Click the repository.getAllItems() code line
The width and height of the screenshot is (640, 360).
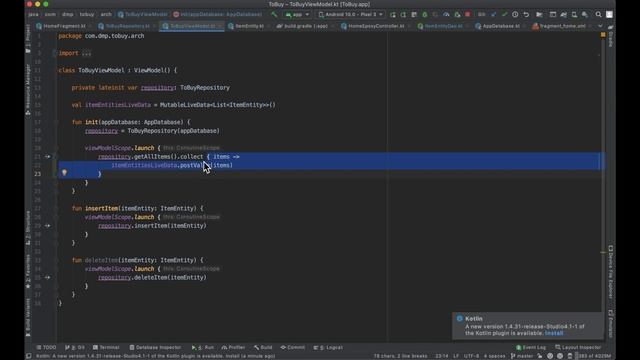click(x=169, y=156)
